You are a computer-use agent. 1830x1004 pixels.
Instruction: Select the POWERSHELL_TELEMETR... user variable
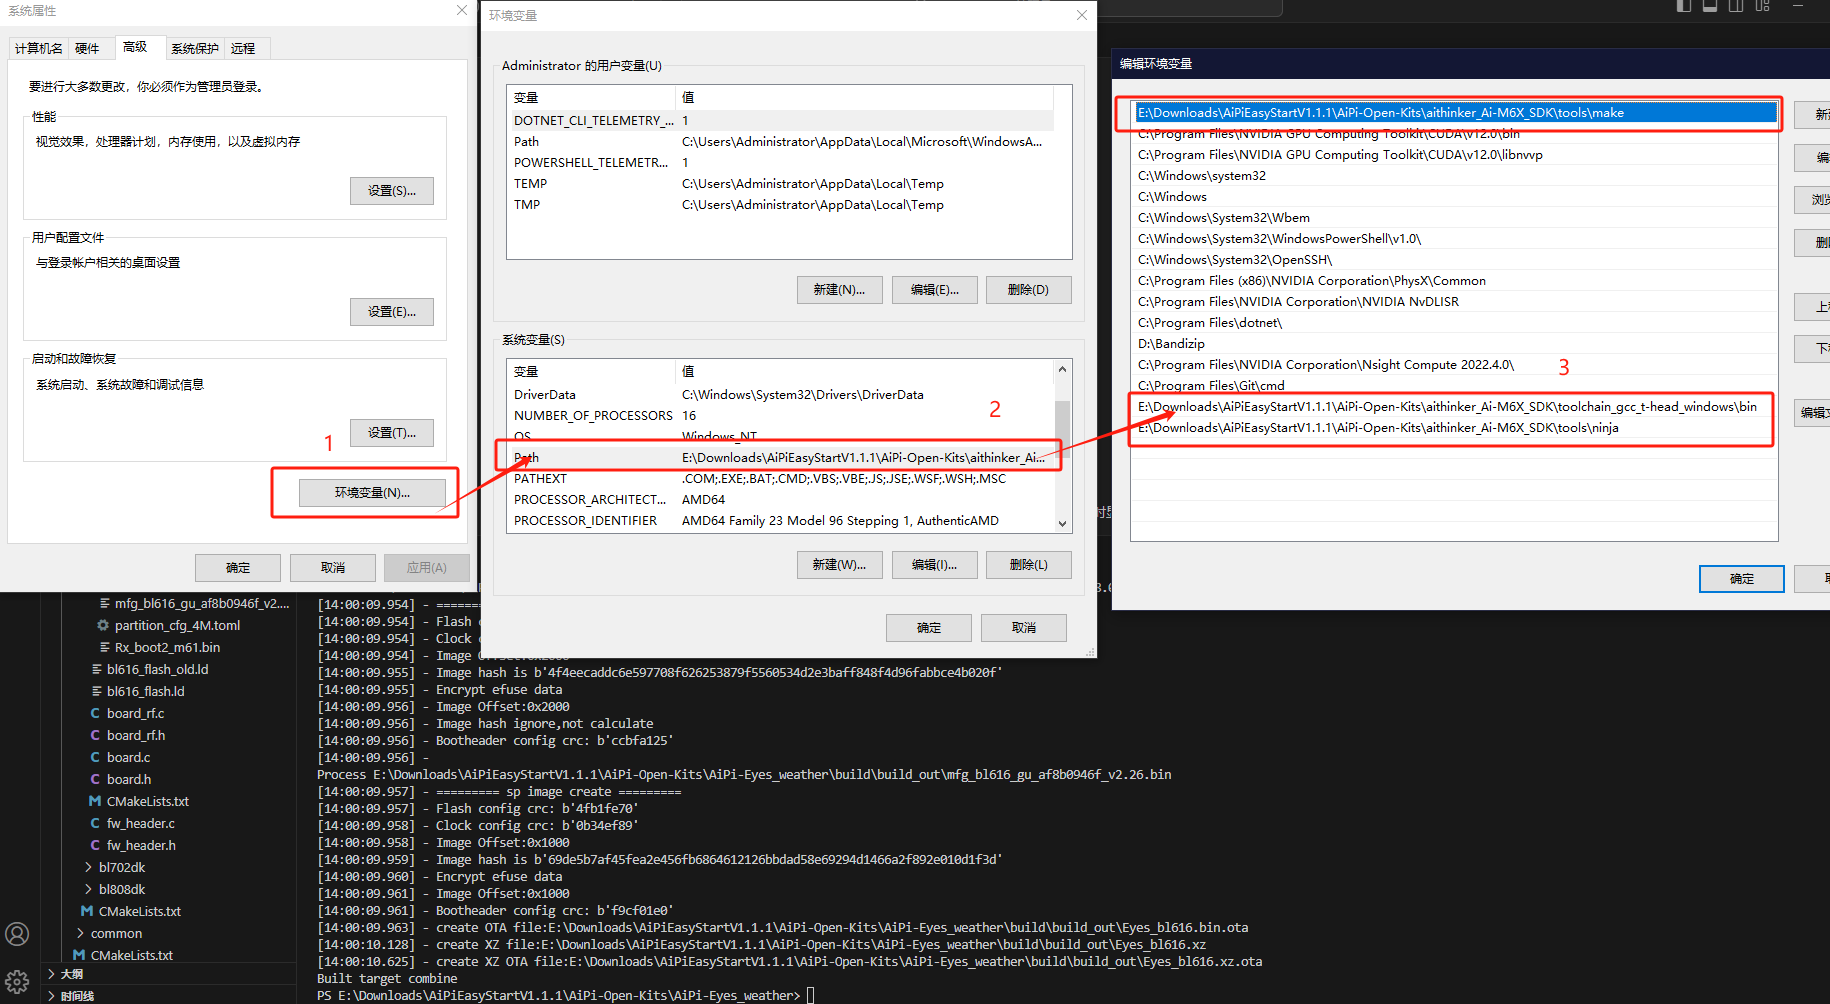pos(780,163)
